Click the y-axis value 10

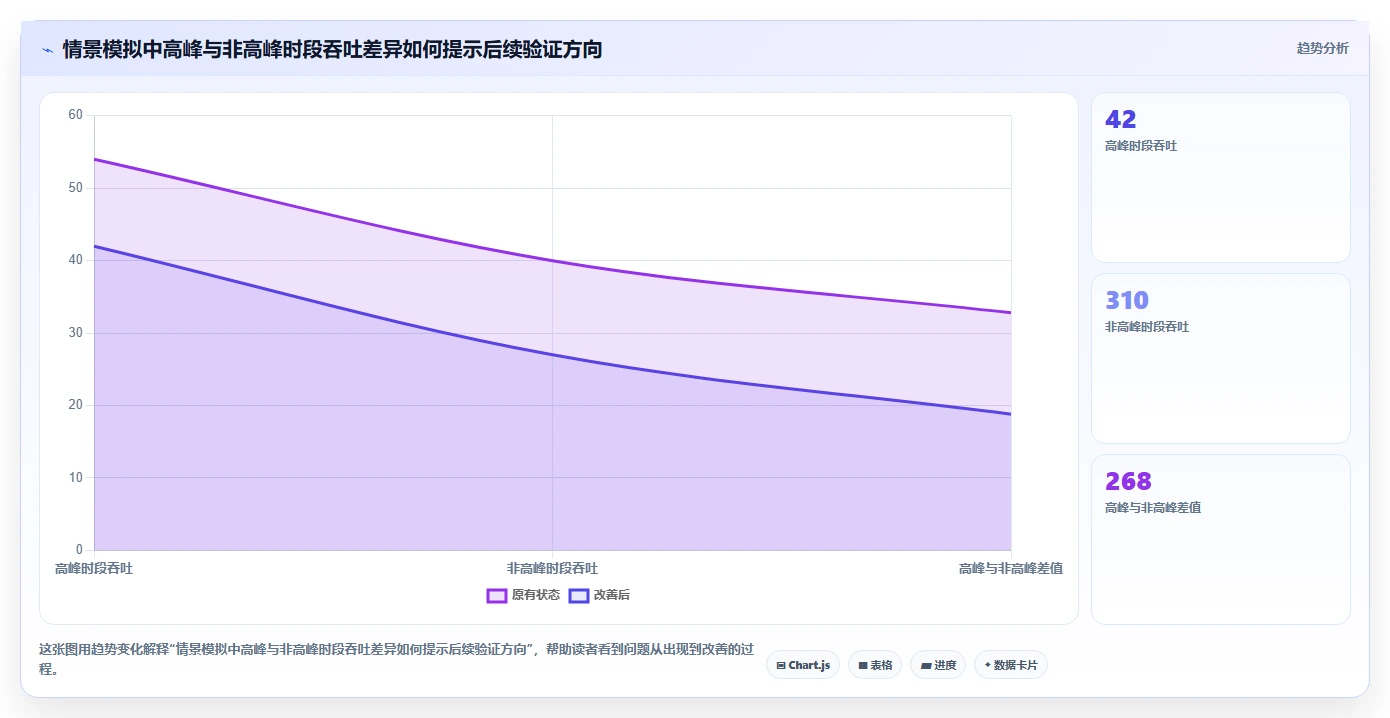[76, 478]
